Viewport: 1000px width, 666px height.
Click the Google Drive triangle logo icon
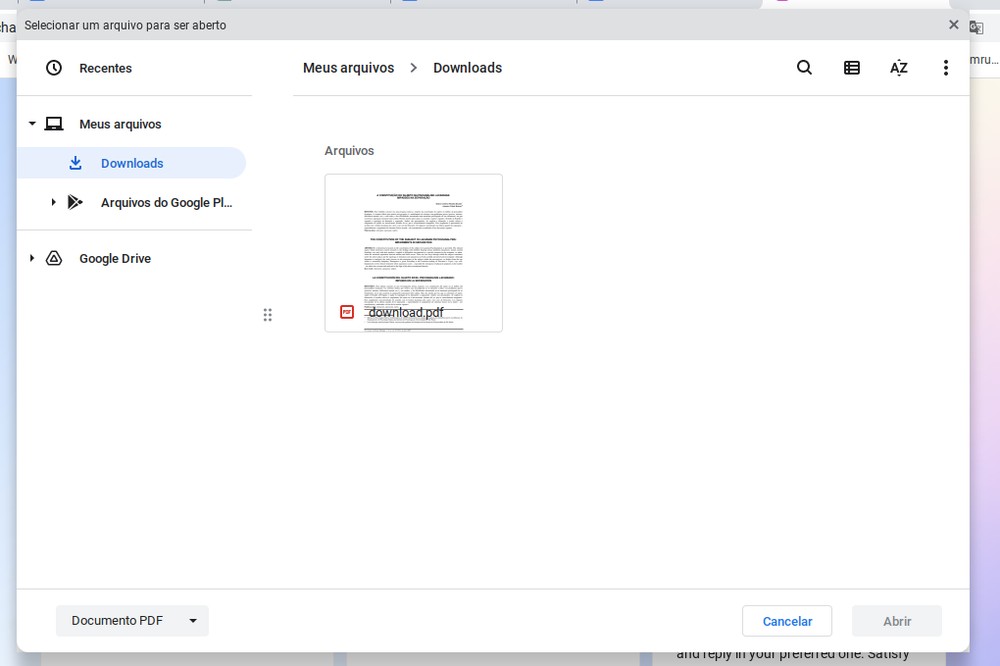54,258
